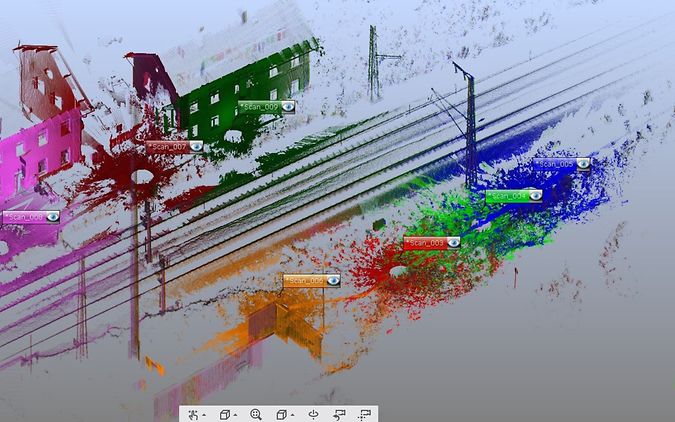Open the navigation mode dropdown arrow

point(204,415)
